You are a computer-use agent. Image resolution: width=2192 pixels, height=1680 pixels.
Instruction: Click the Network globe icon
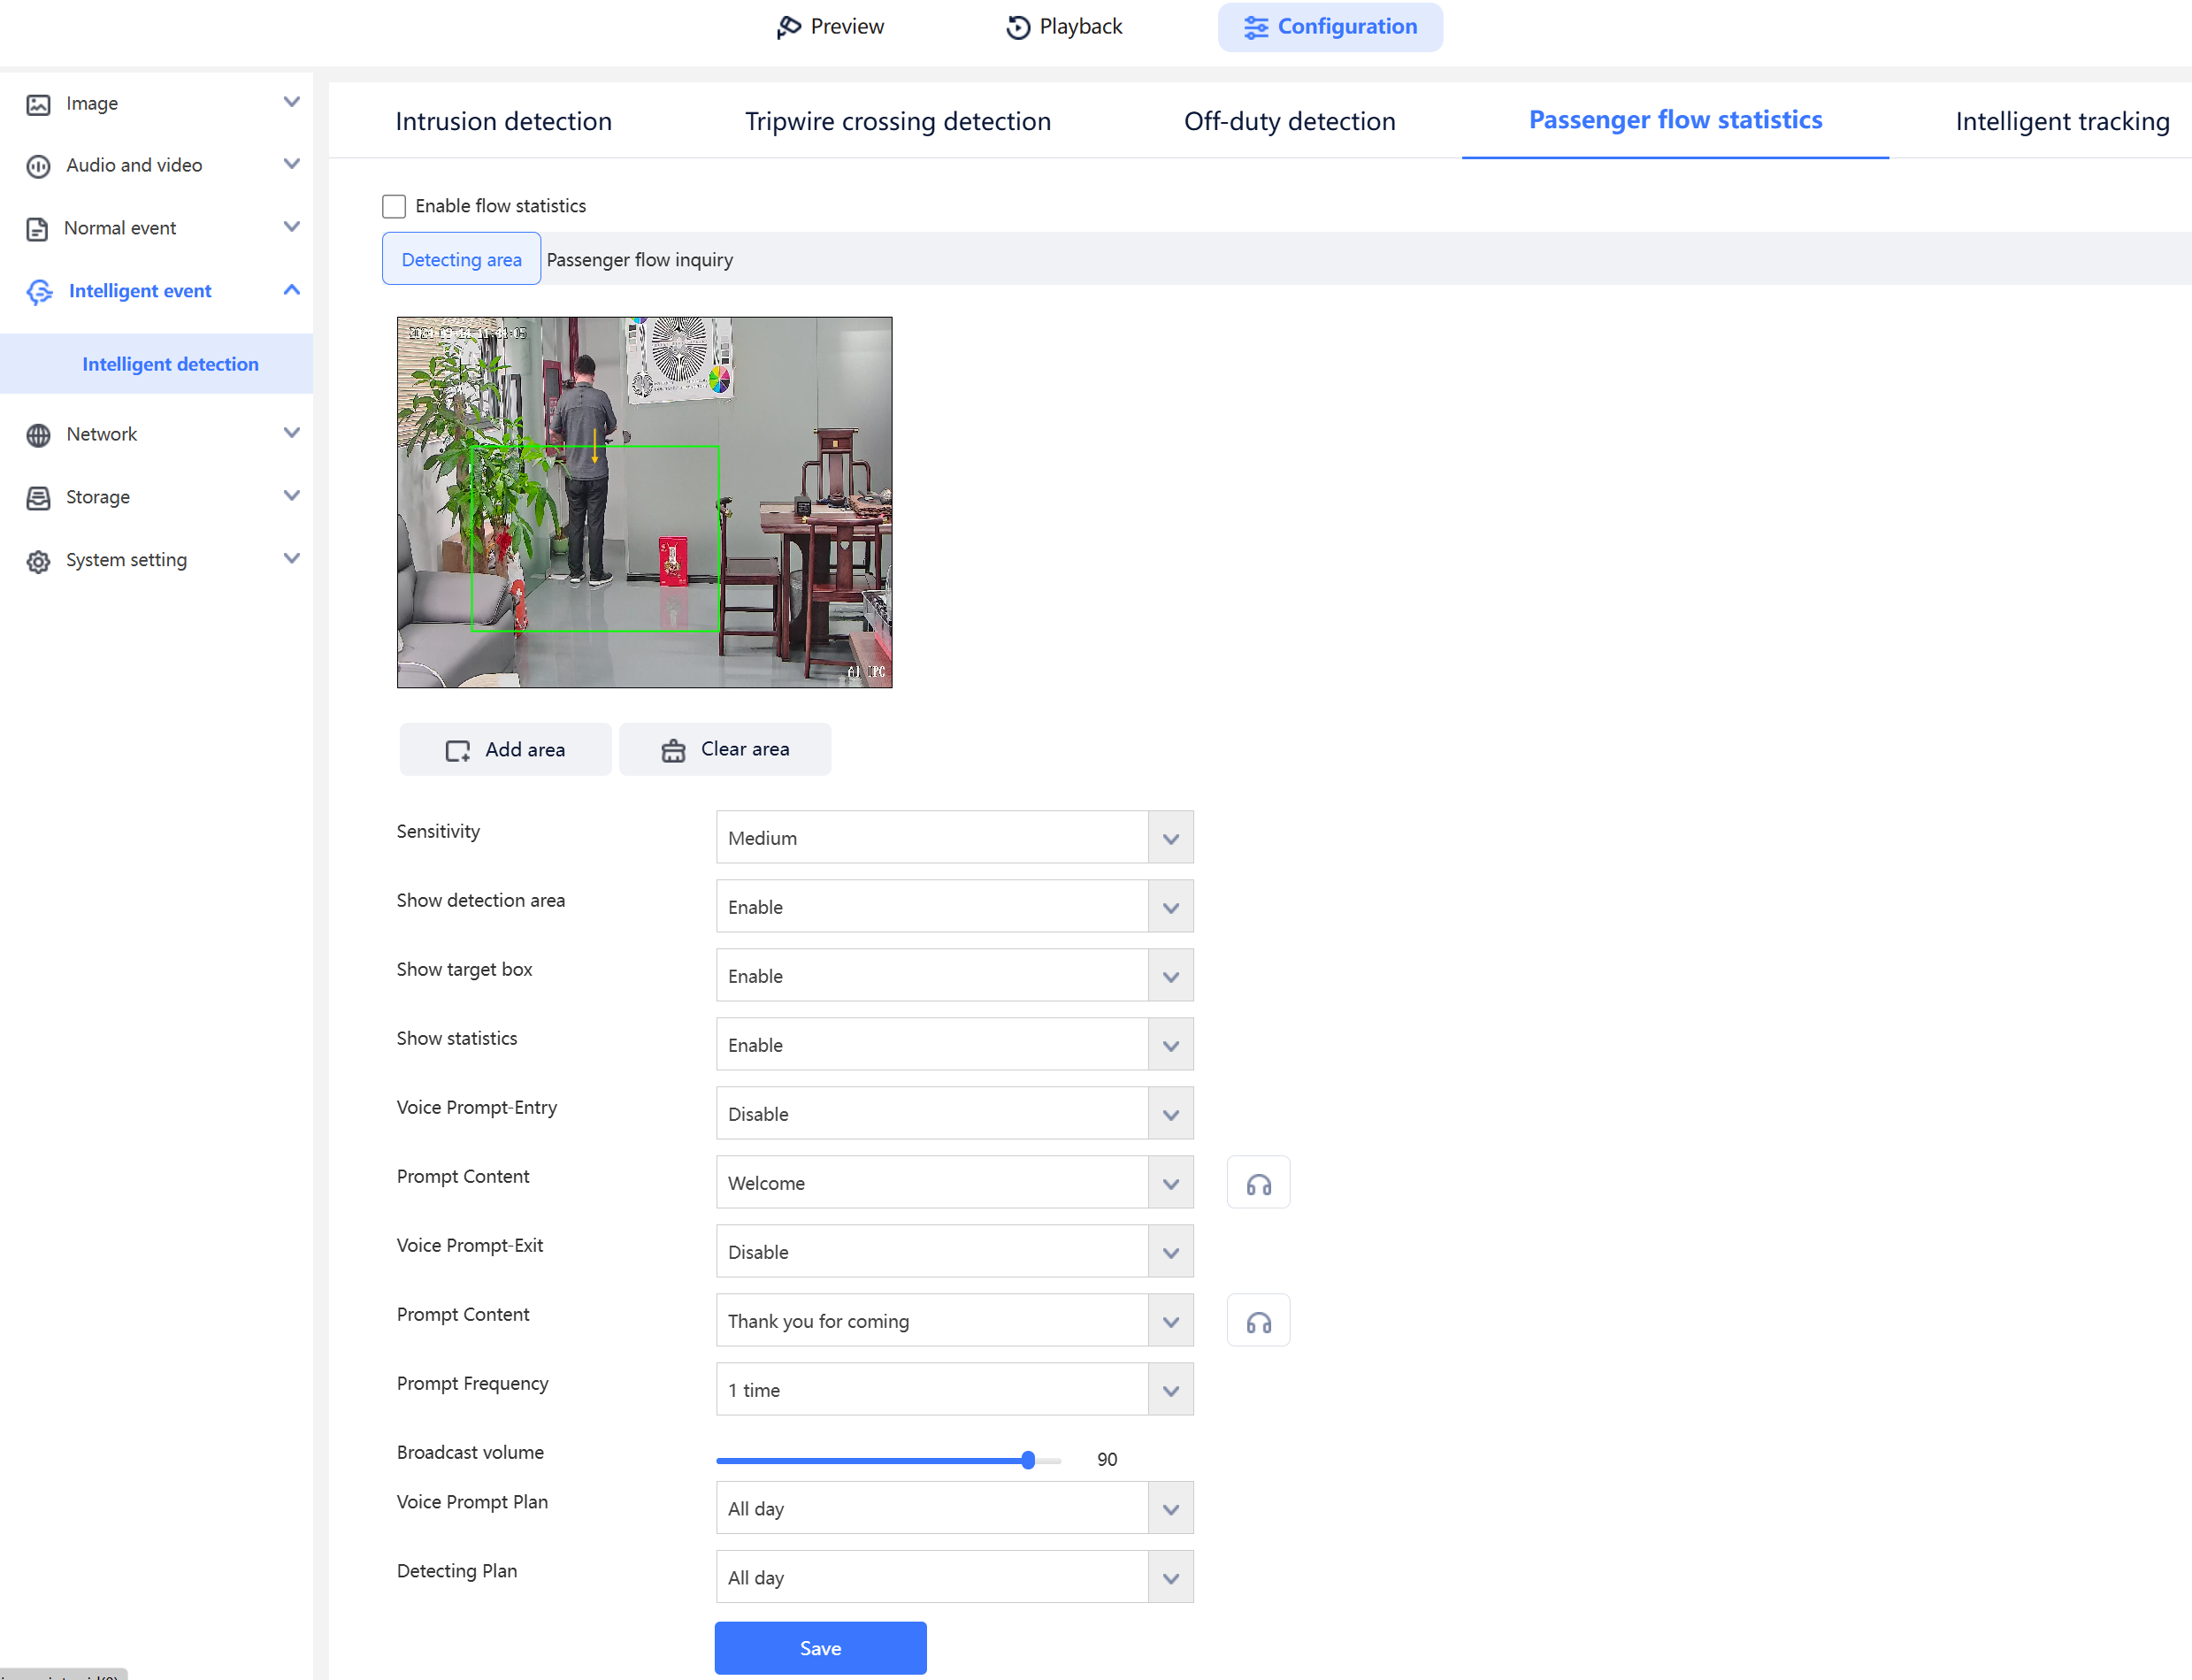click(38, 435)
